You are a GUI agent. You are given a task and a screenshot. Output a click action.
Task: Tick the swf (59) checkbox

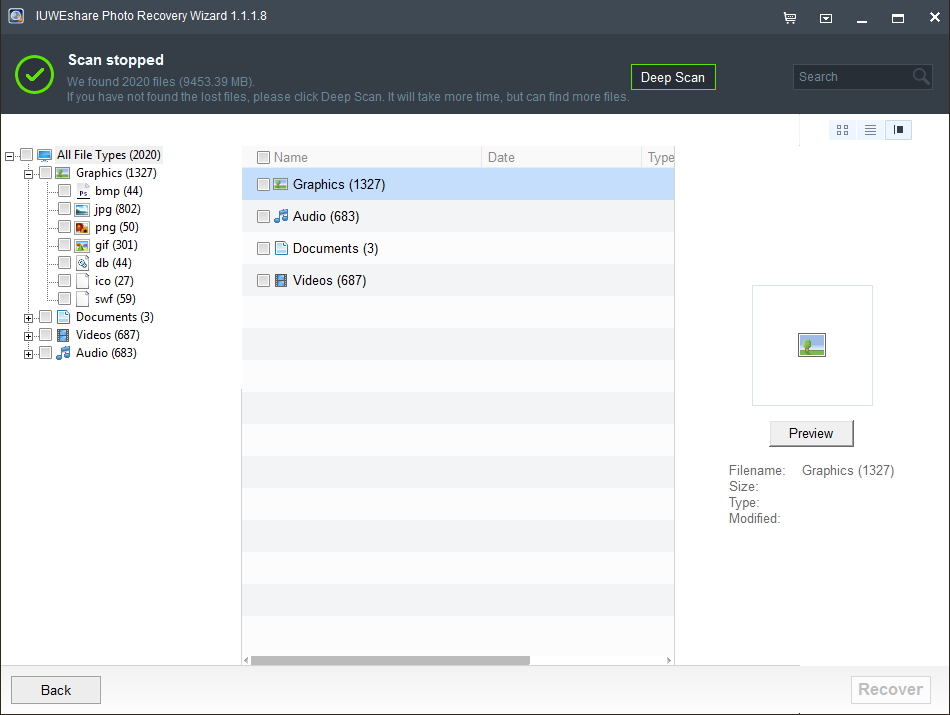[x=64, y=299]
